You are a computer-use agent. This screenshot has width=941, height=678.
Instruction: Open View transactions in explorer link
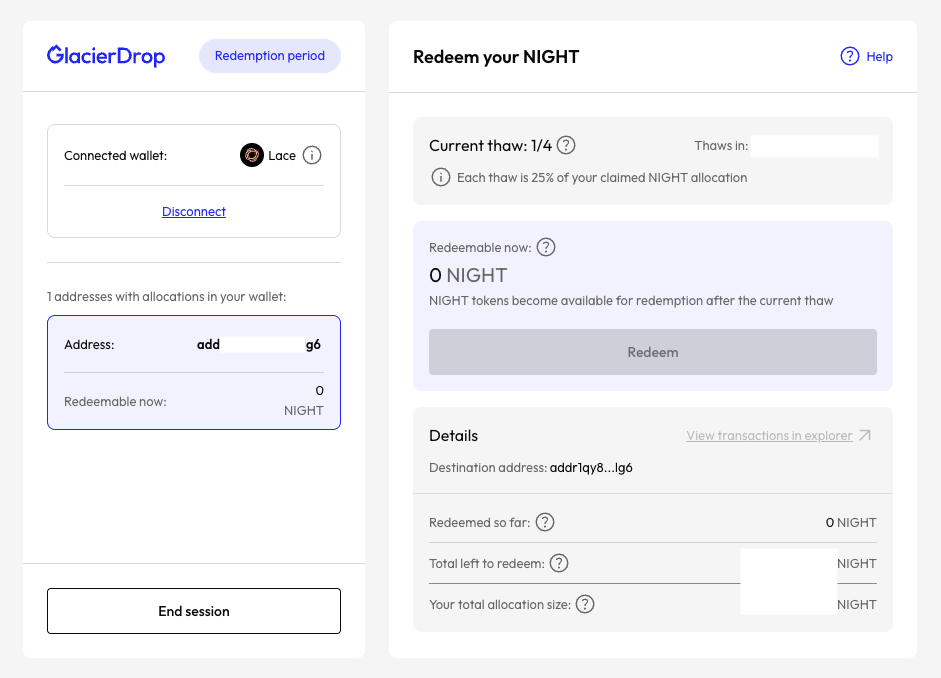769,436
